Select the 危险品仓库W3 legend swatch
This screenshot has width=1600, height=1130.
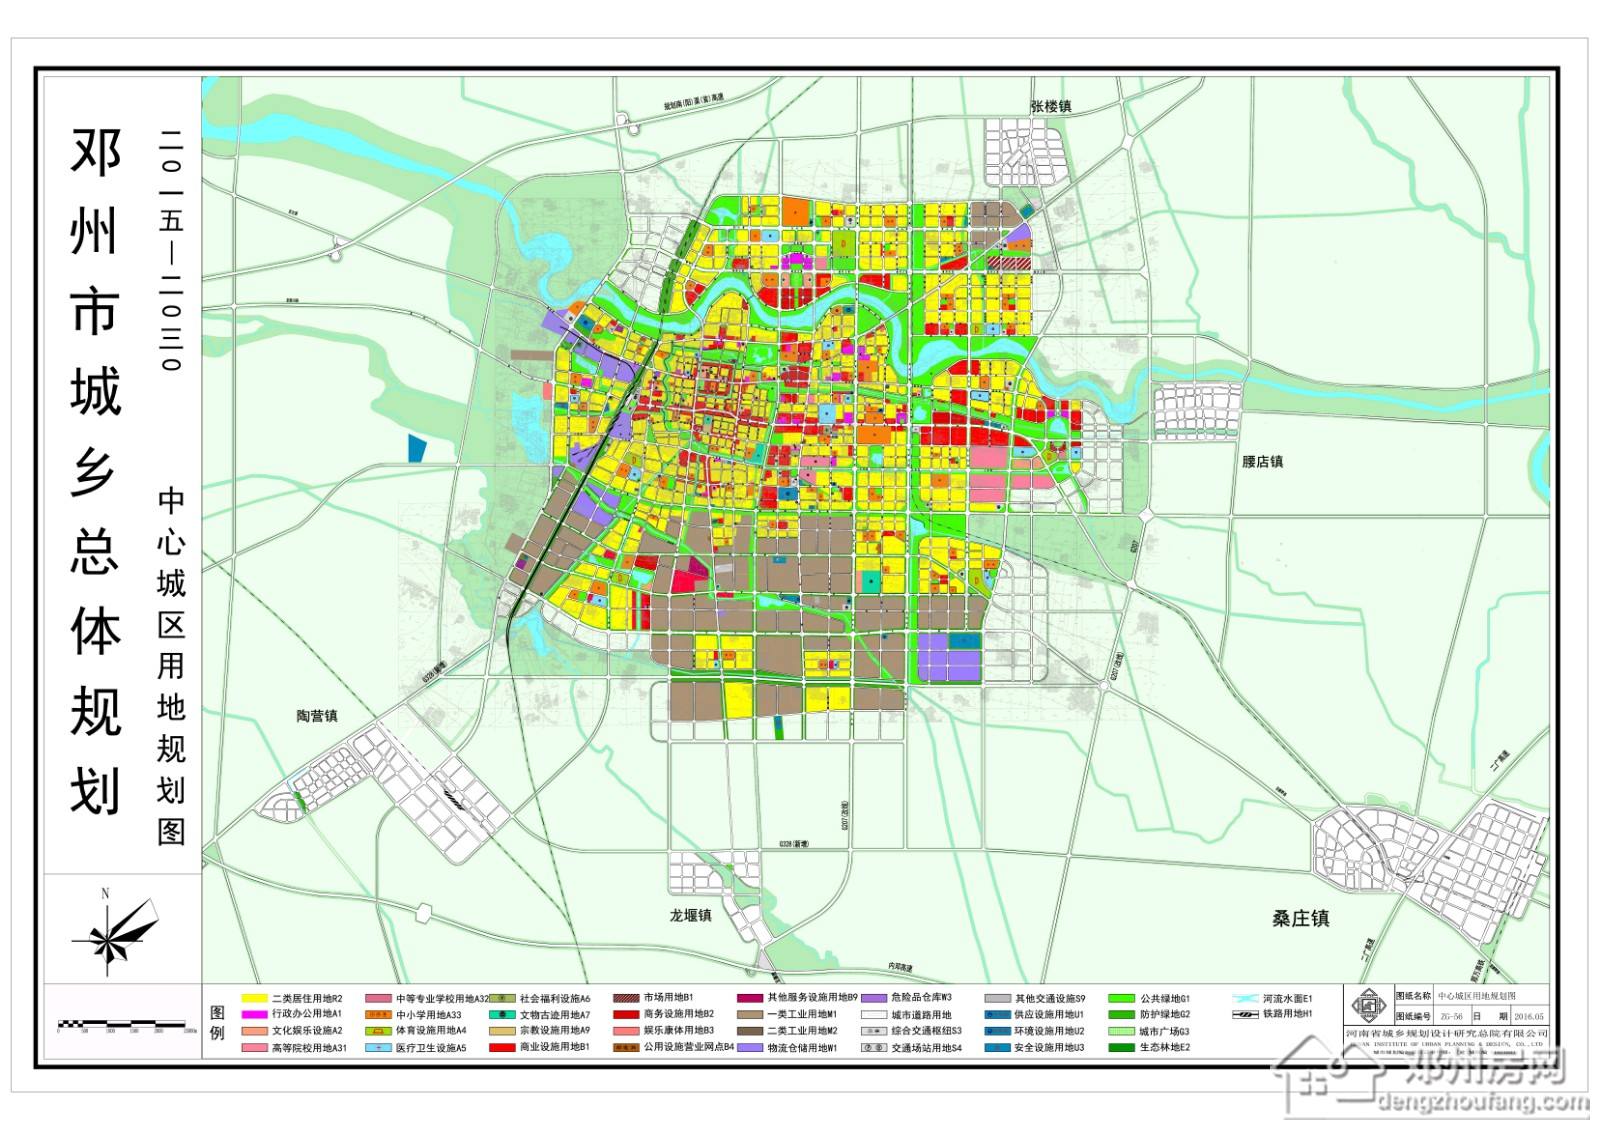[874, 998]
